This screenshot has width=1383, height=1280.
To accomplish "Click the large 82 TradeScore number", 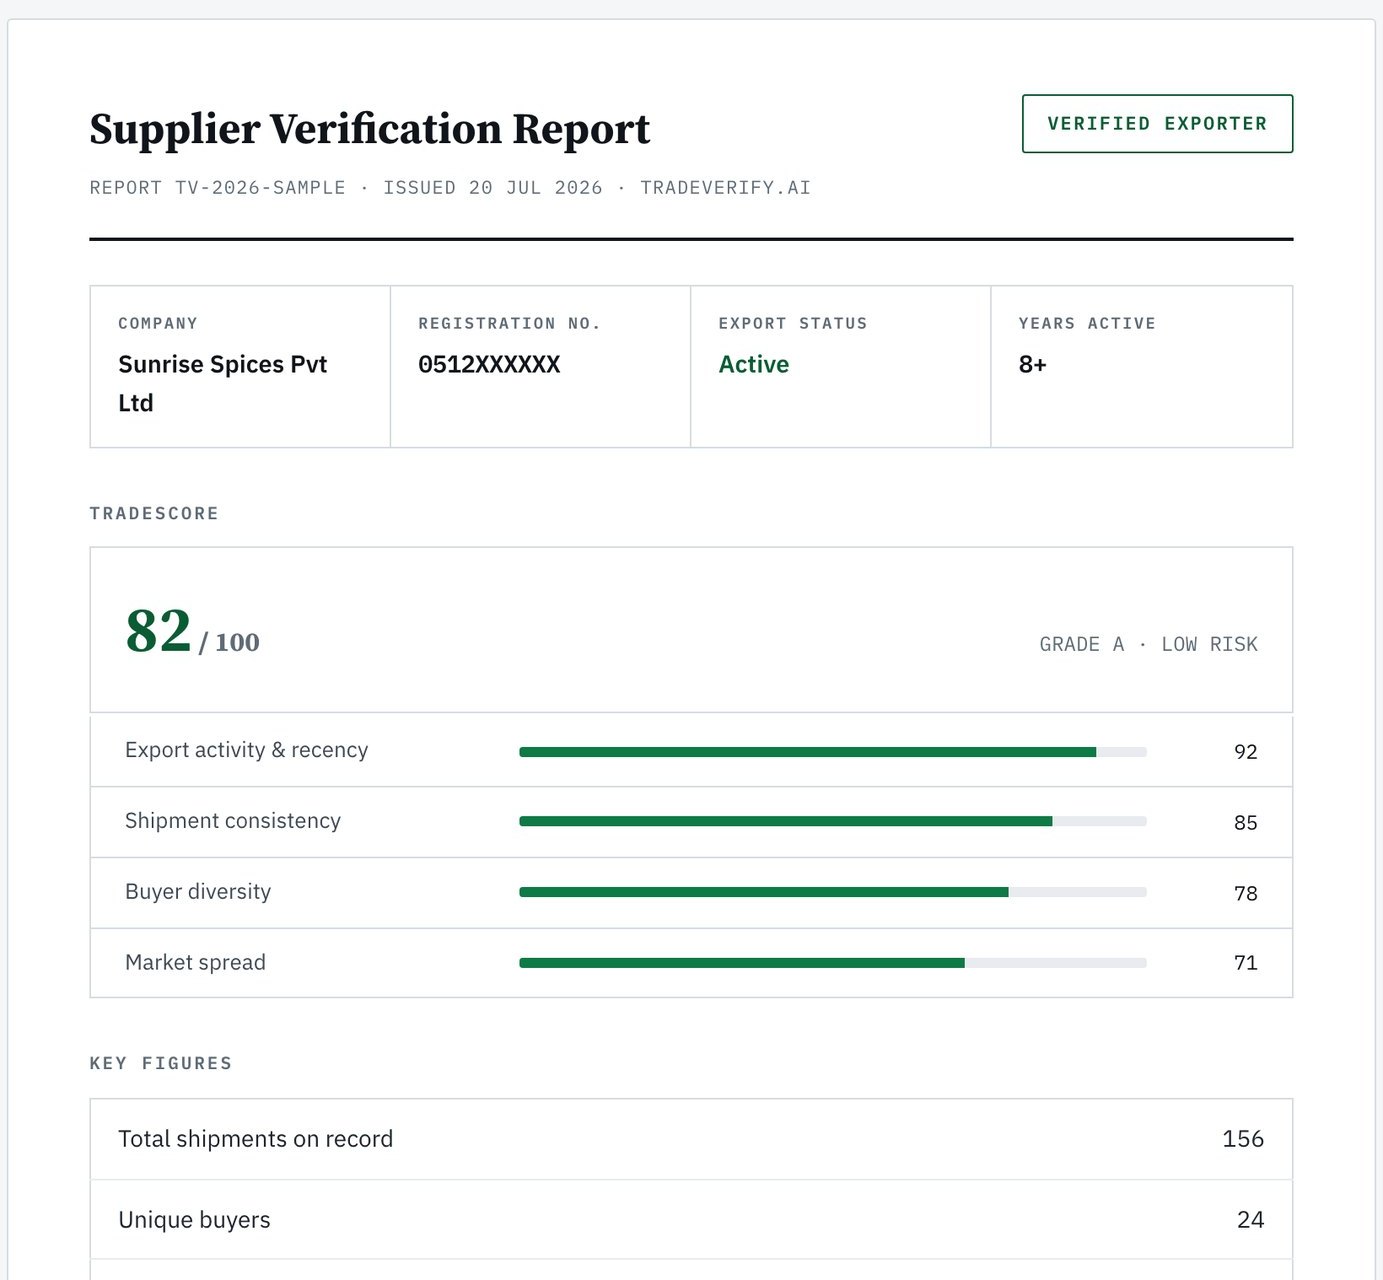I will [158, 631].
